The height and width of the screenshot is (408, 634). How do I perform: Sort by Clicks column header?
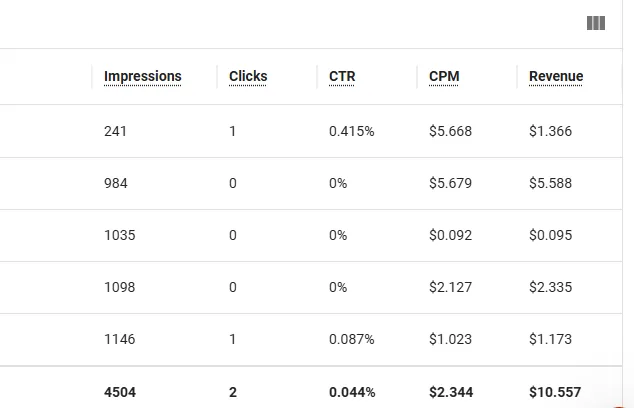pyautogui.click(x=248, y=76)
